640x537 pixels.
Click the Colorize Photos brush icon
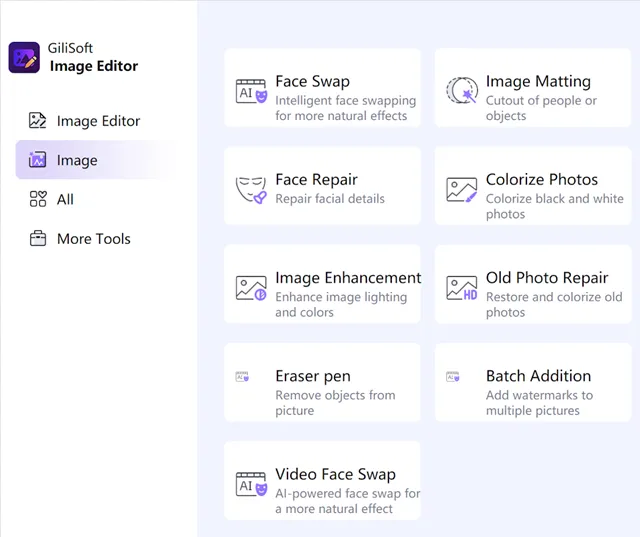click(x=462, y=190)
